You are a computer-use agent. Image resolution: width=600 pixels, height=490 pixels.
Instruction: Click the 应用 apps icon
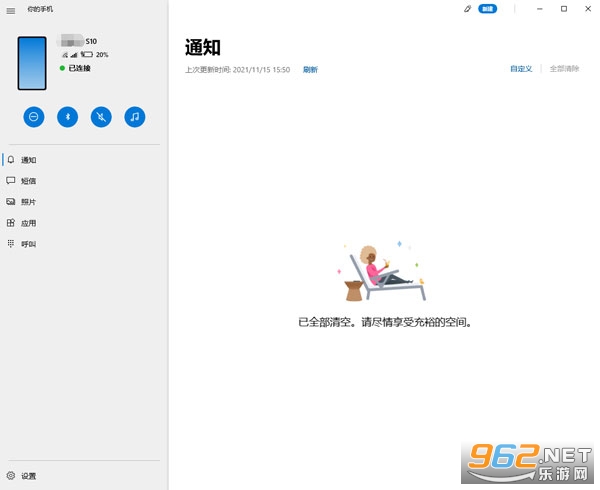click(x=11, y=223)
